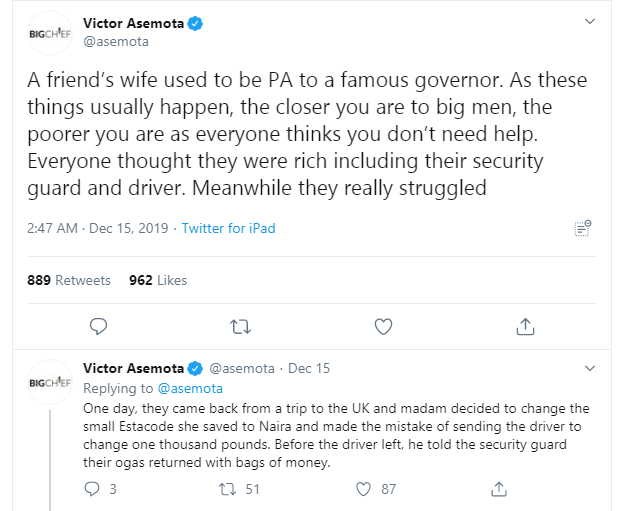Retweet the main tweet
The height and width of the screenshot is (511, 623).
pos(240,326)
